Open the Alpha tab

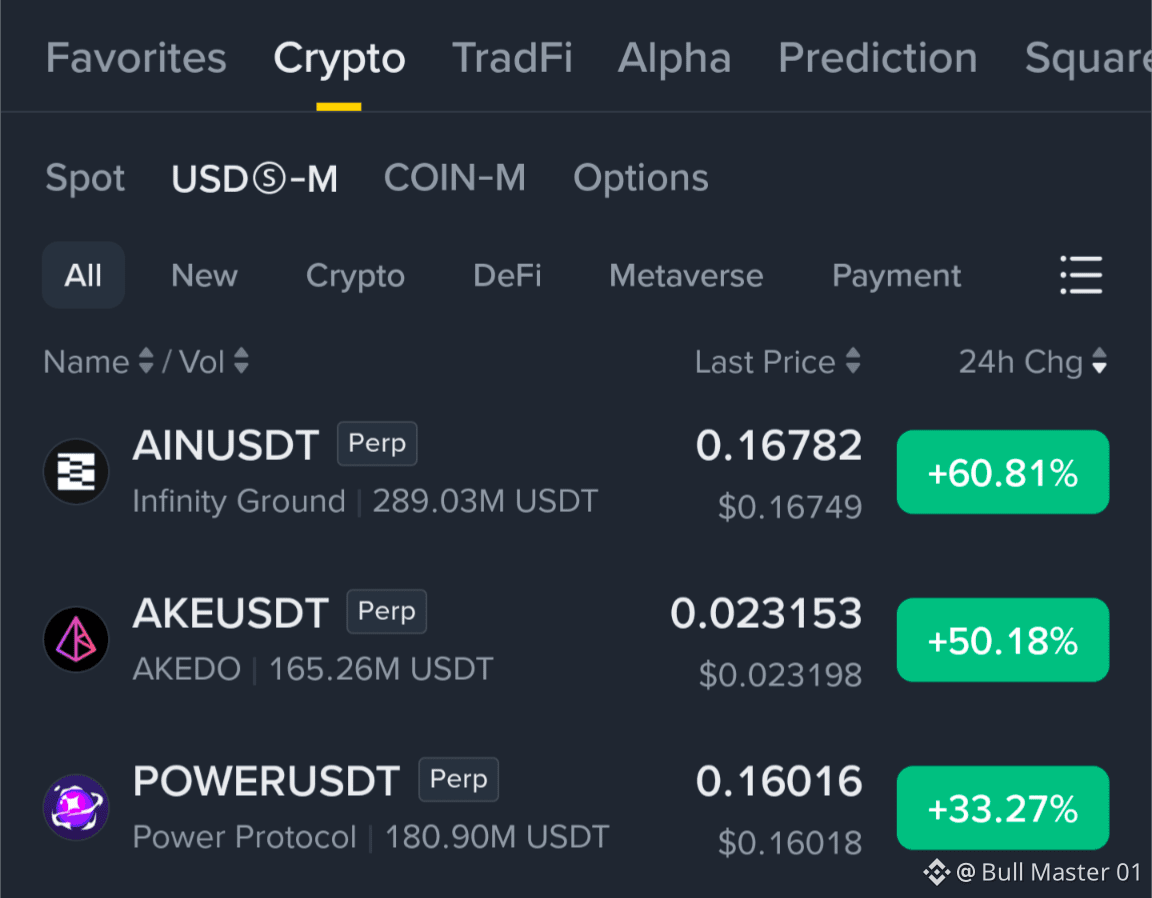[x=674, y=57]
